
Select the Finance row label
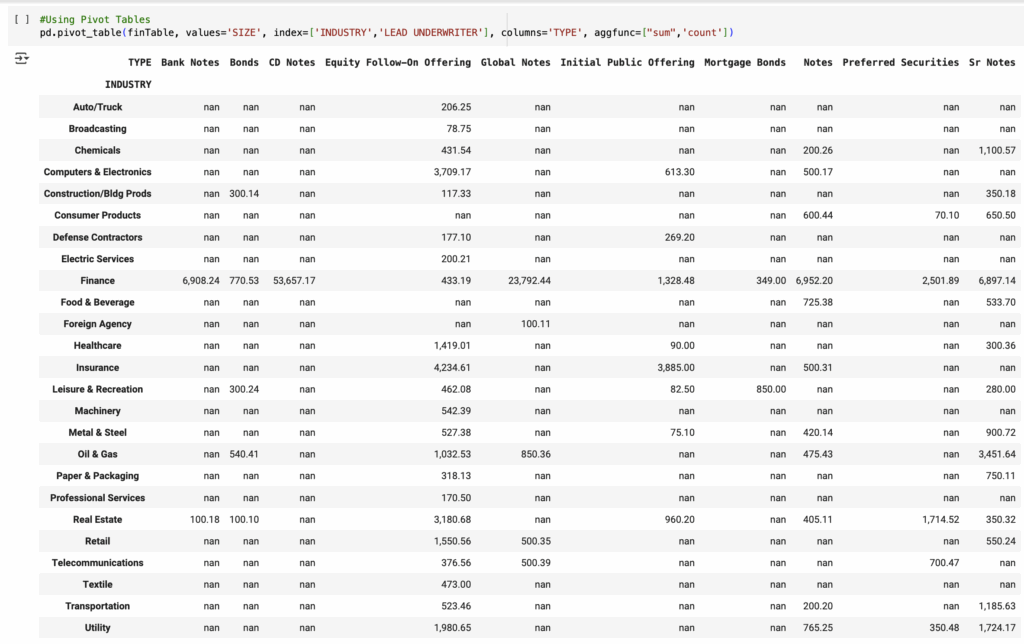pos(98,281)
